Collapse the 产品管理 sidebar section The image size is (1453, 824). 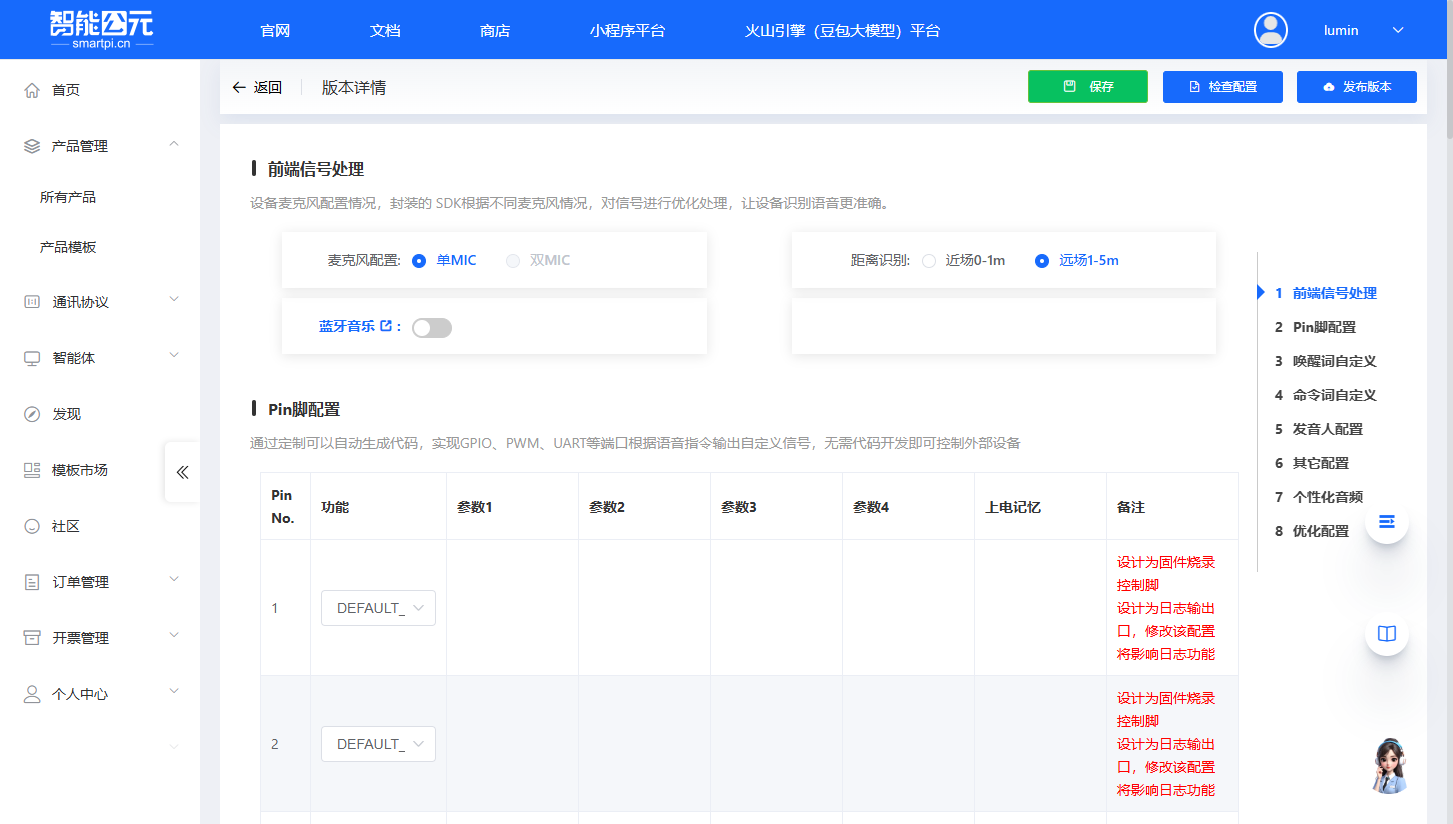(x=174, y=144)
